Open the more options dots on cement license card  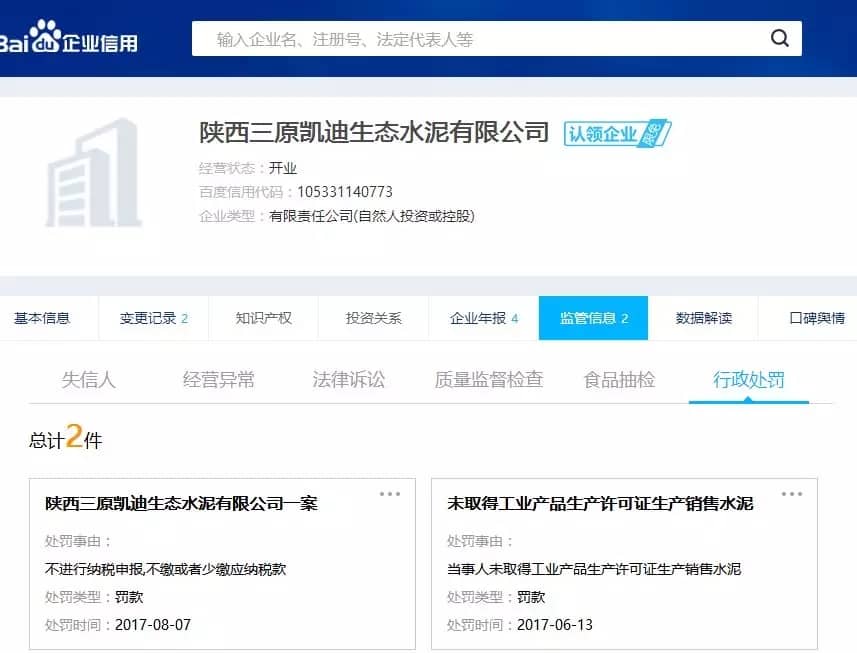[791, 494]
